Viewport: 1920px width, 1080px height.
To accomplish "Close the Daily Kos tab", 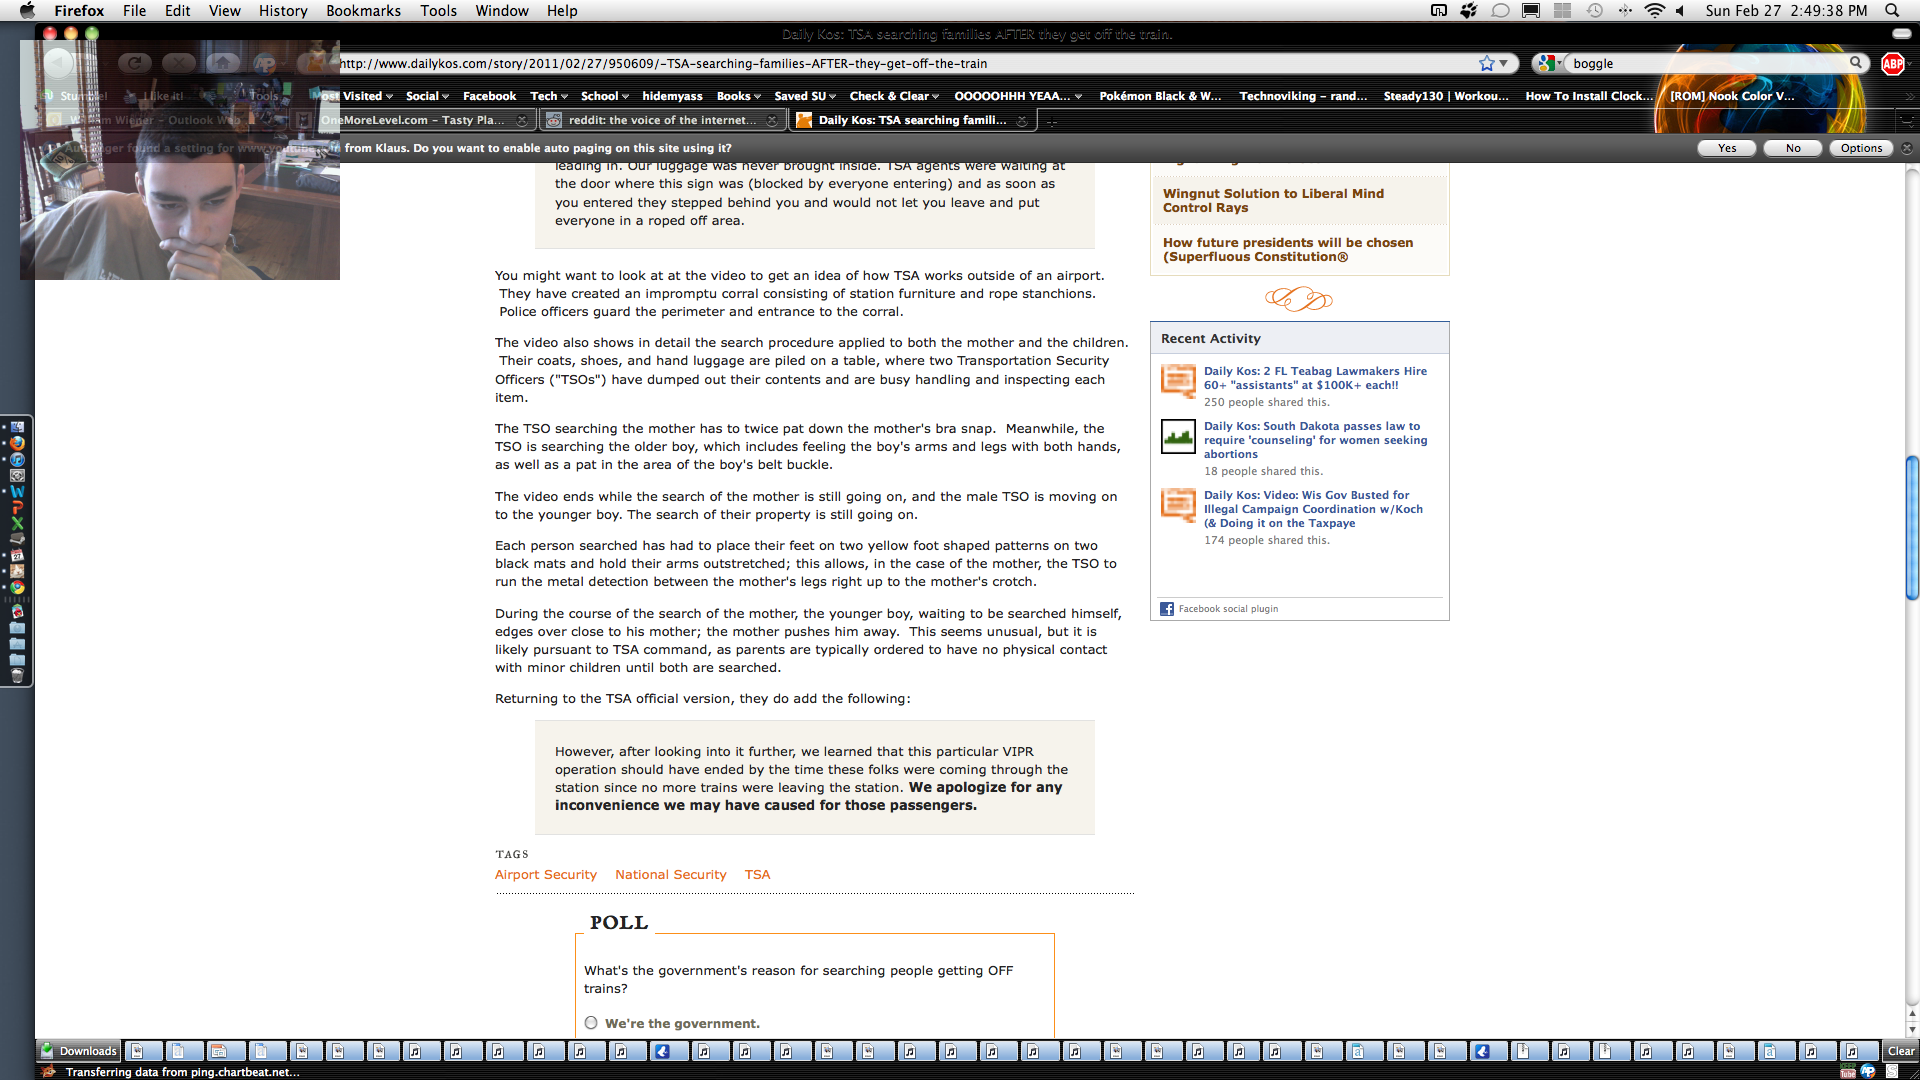I will [x=1021, y=120].
